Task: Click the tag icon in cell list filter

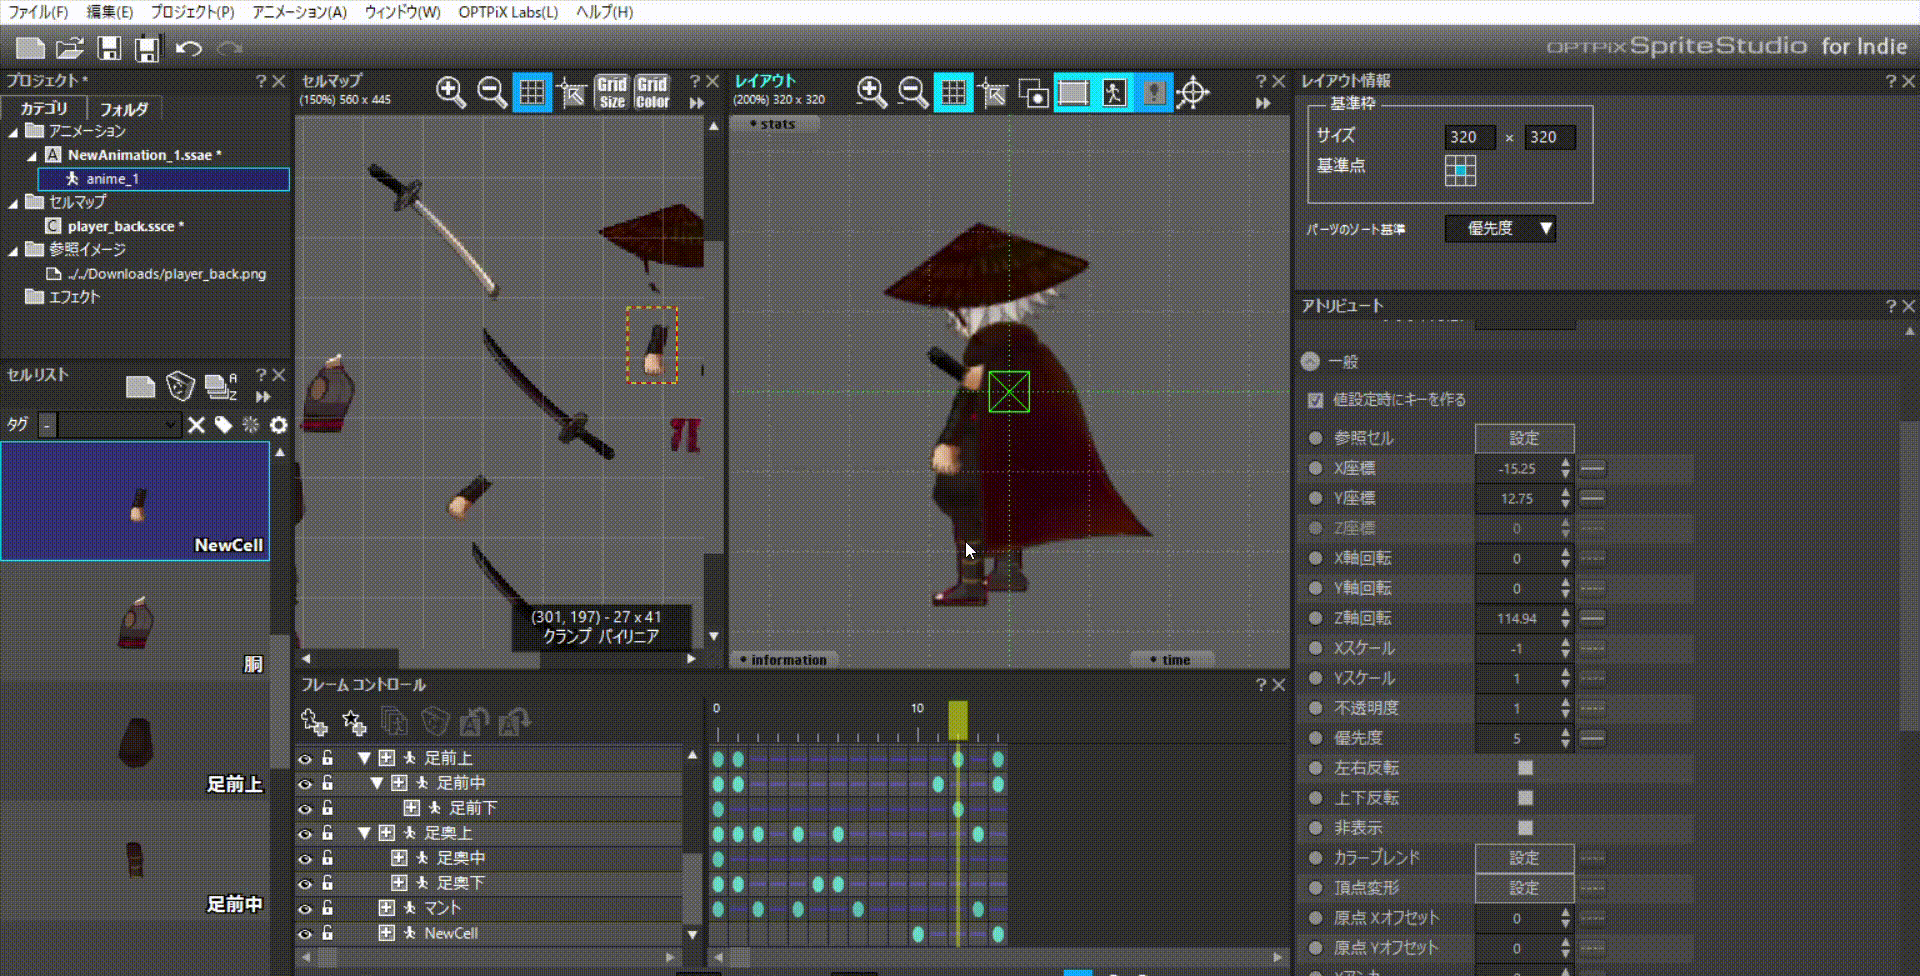Action: point(223,425)
